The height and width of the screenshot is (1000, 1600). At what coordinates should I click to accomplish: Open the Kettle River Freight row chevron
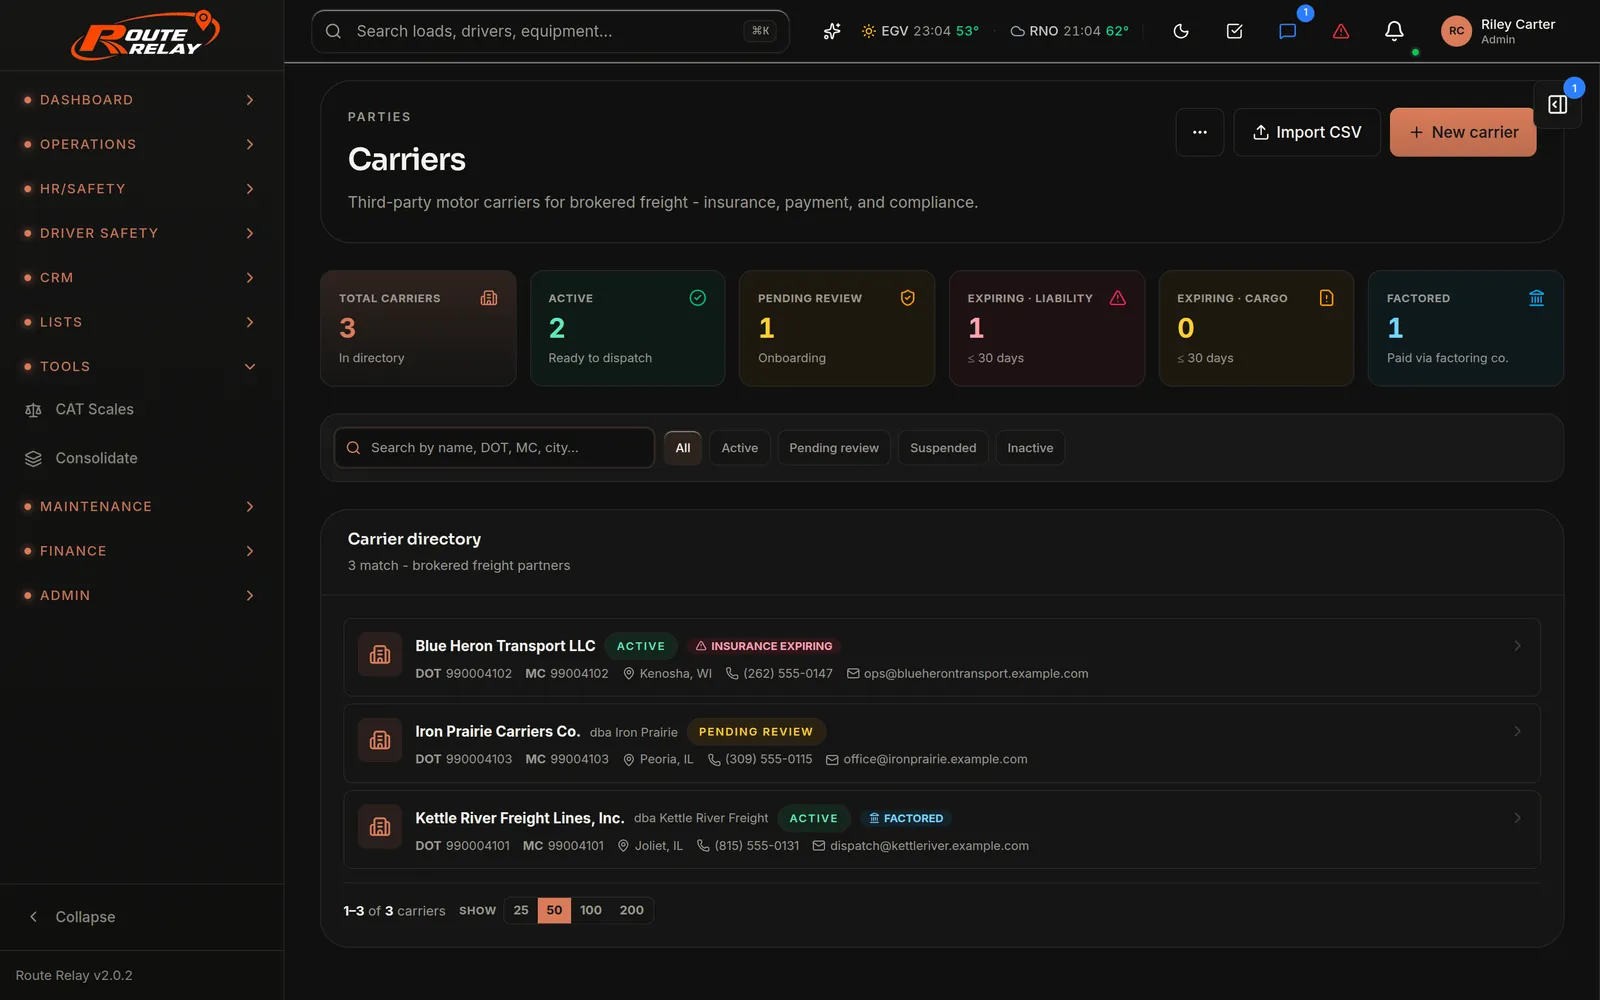click(1517, 818)
